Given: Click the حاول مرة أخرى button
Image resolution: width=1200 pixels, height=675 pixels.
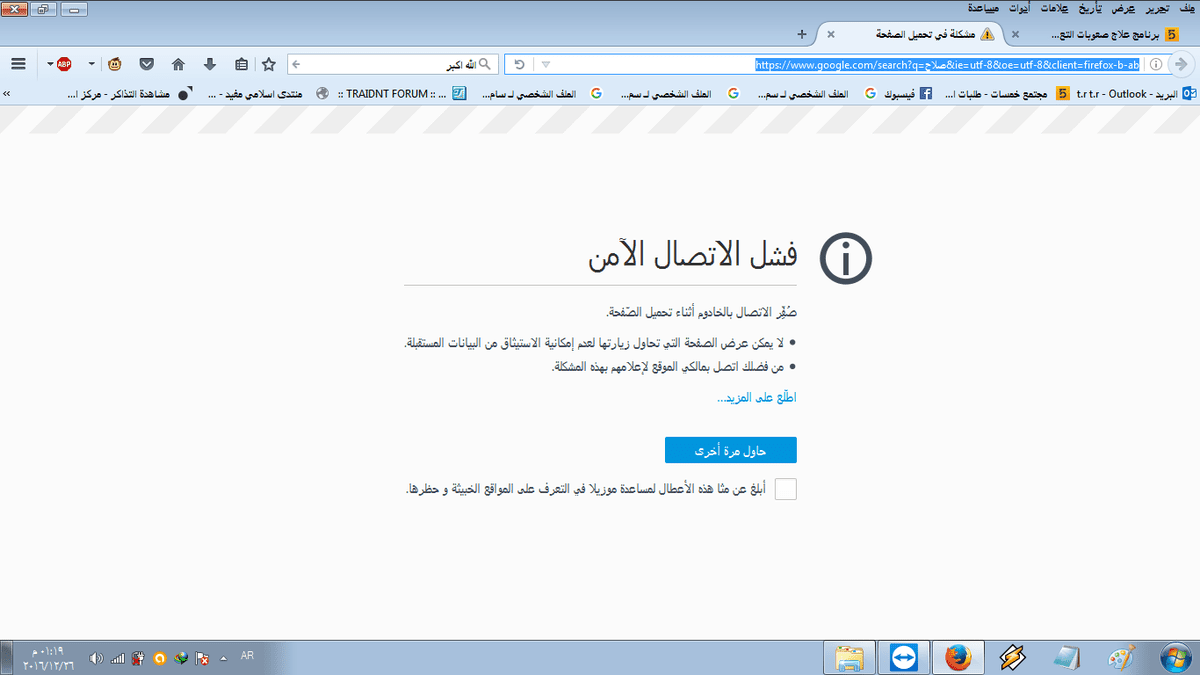Looking at the screenshot, I should click(x=731, y=451).
